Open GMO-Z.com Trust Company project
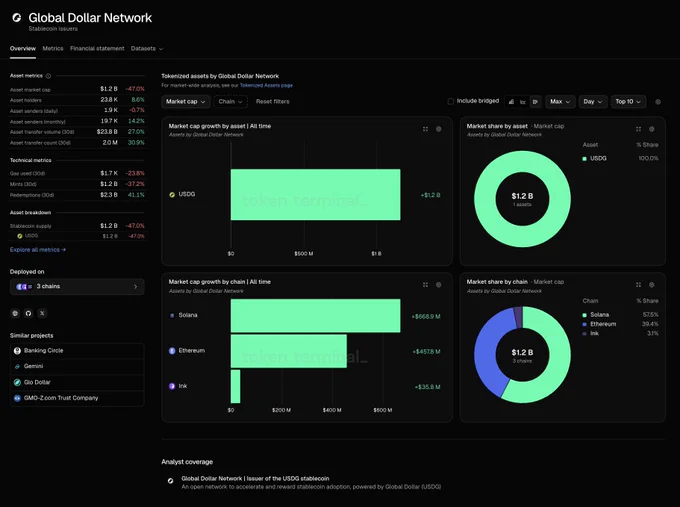 pos(77,398)
